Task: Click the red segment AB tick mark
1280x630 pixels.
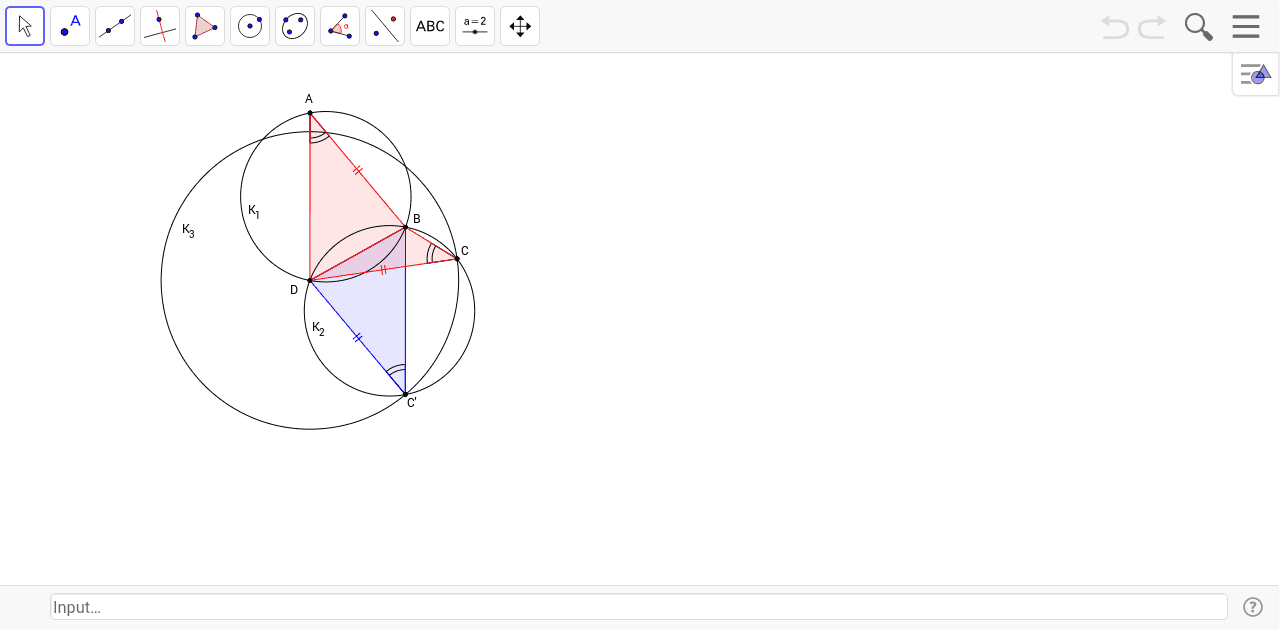Action: point(357,171)
